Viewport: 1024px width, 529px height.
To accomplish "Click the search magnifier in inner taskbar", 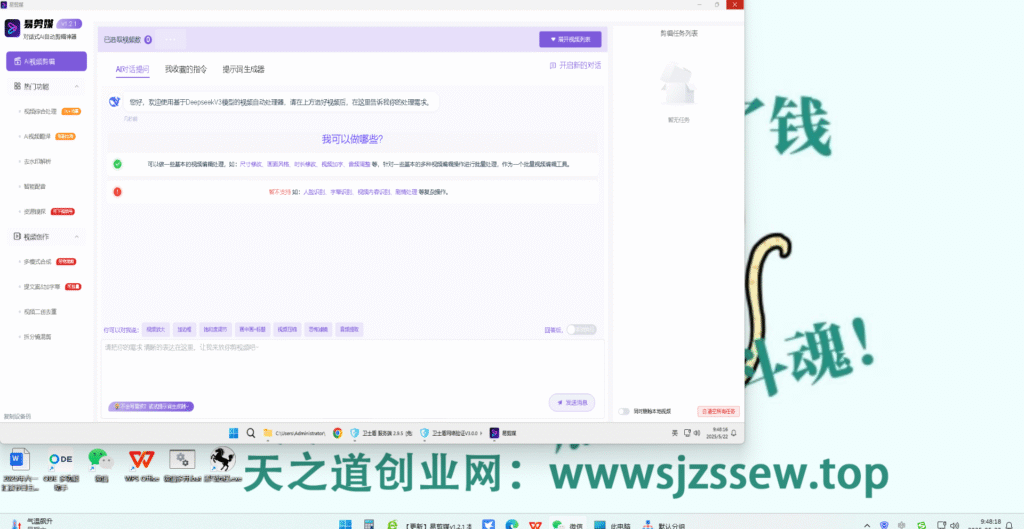I will coord(251,433).
